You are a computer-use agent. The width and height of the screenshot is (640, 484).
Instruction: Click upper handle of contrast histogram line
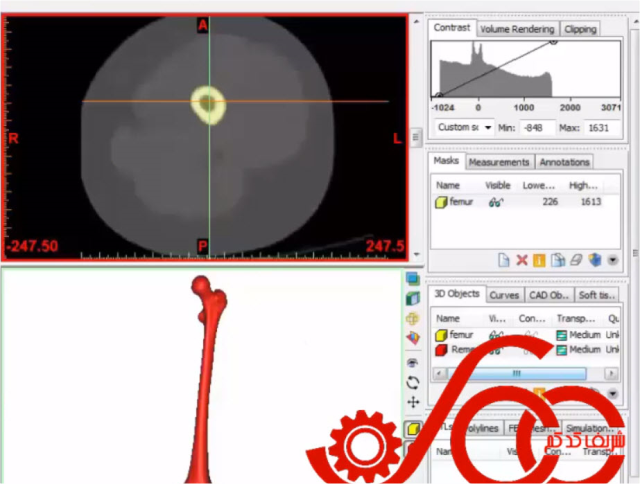tap(553, 41)
